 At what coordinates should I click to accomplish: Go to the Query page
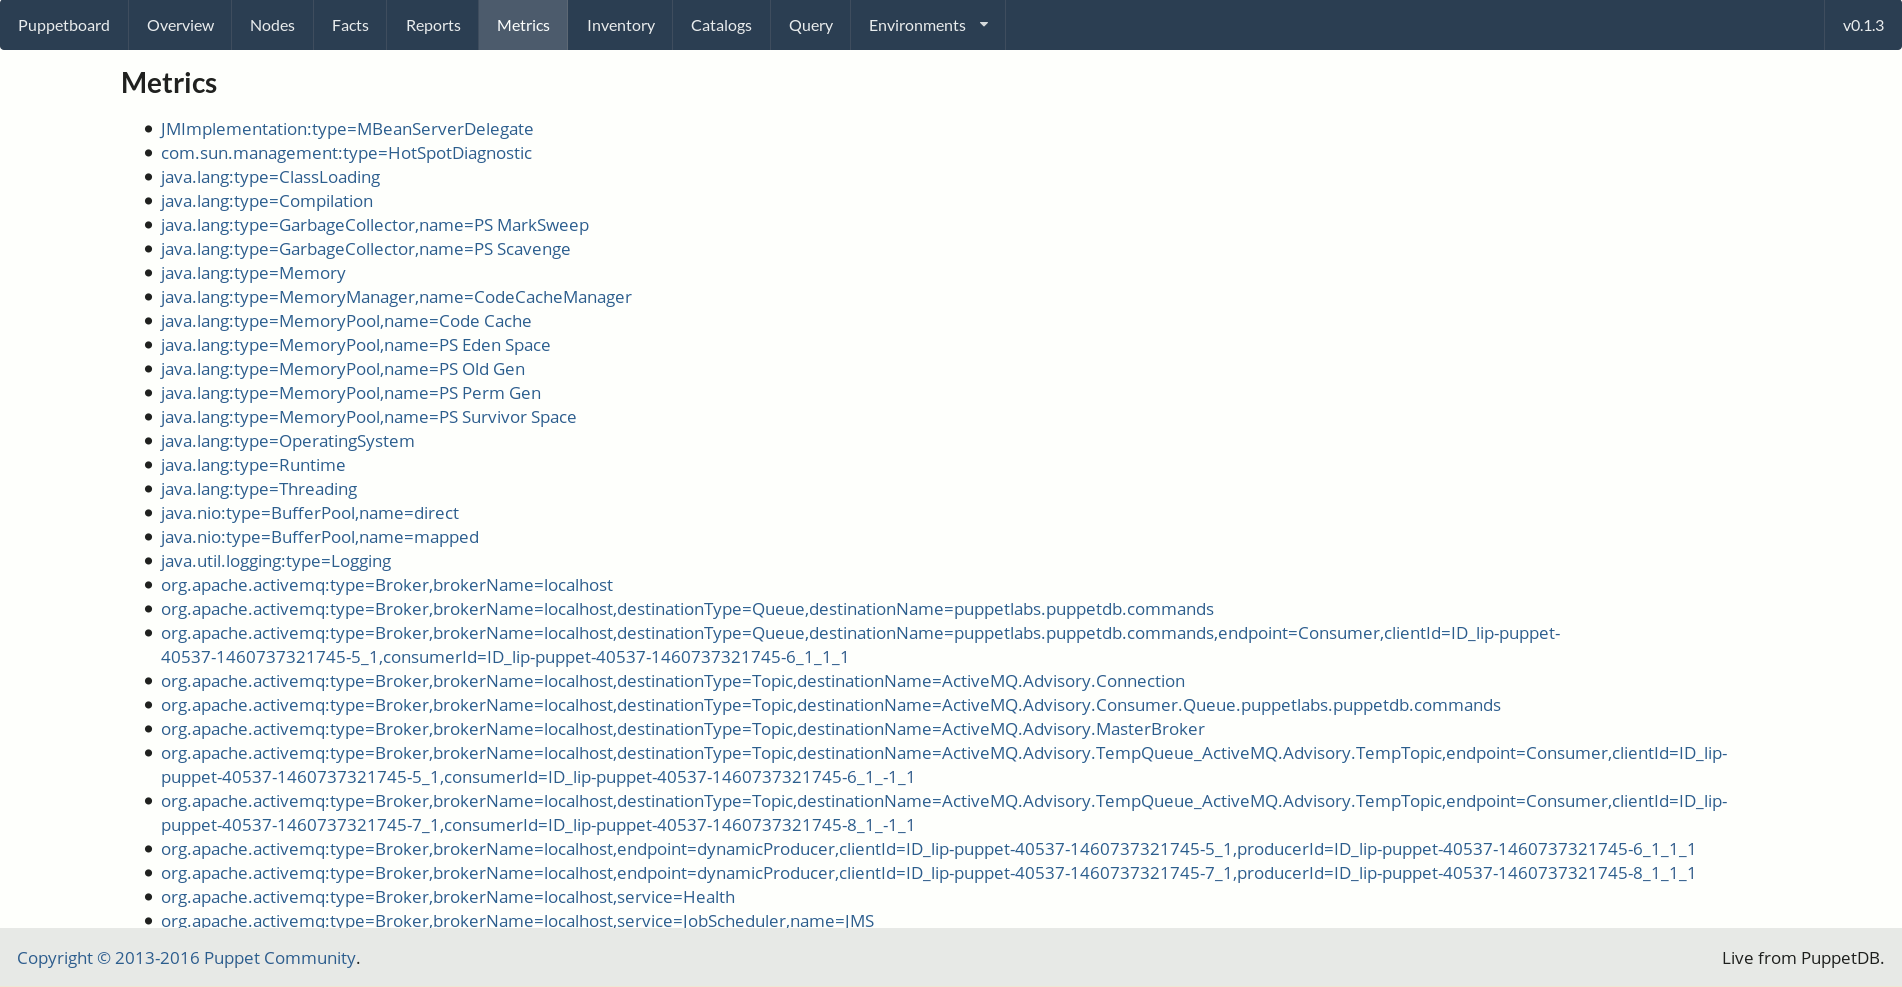click(x=810, y=25)
